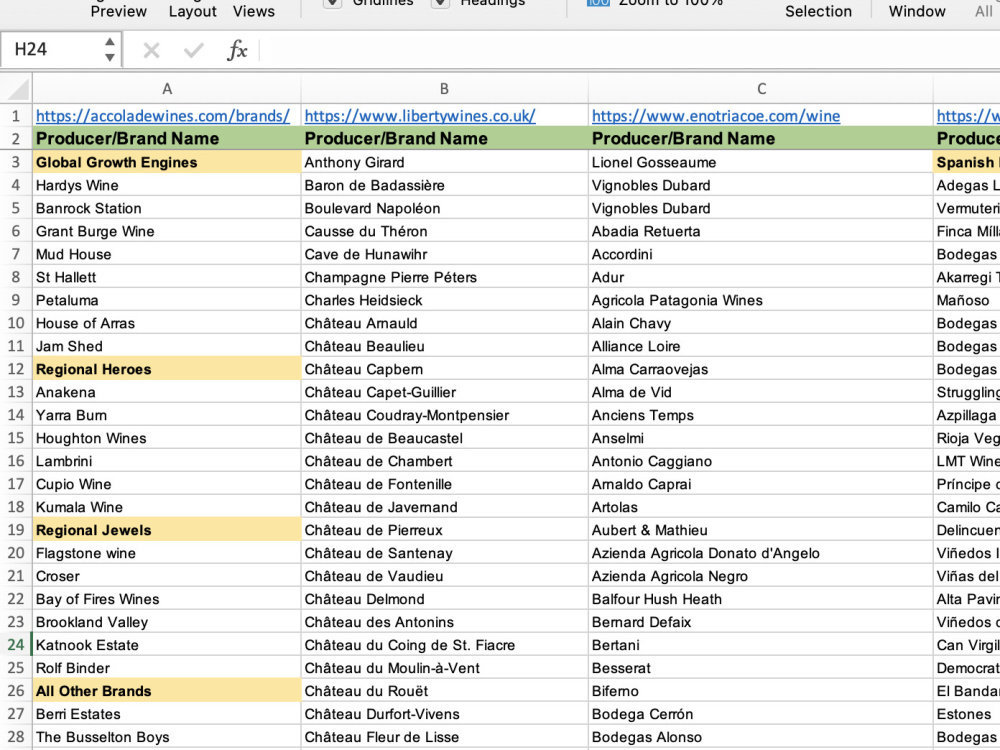This screenshot has height=750, width=1000.
Task: Select the Banrock Station cell
Action: click(166, 208)
